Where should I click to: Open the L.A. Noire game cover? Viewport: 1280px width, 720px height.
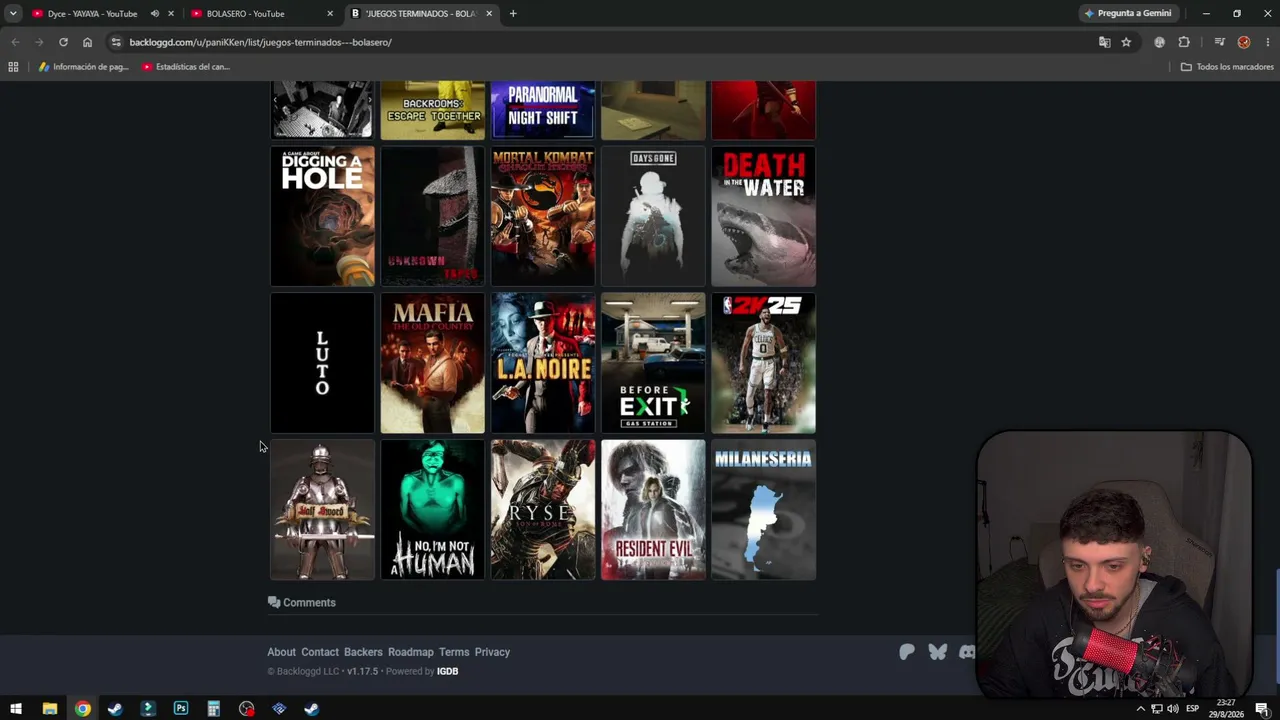543,363
